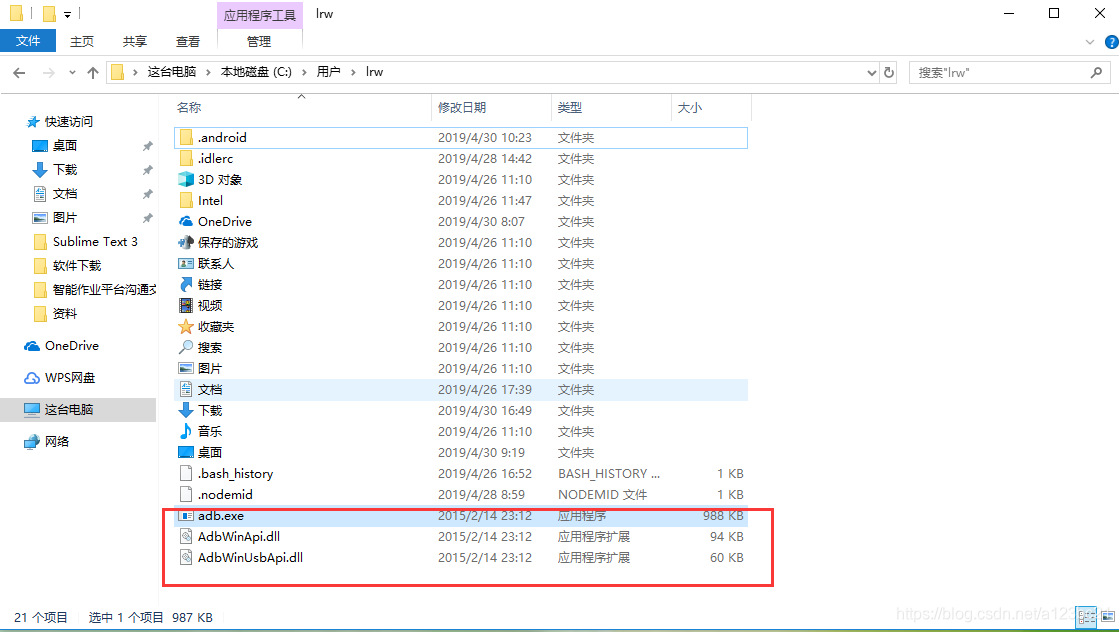
Task: Switch to the 查看 ribbon tab
Action: coord(188,41)
